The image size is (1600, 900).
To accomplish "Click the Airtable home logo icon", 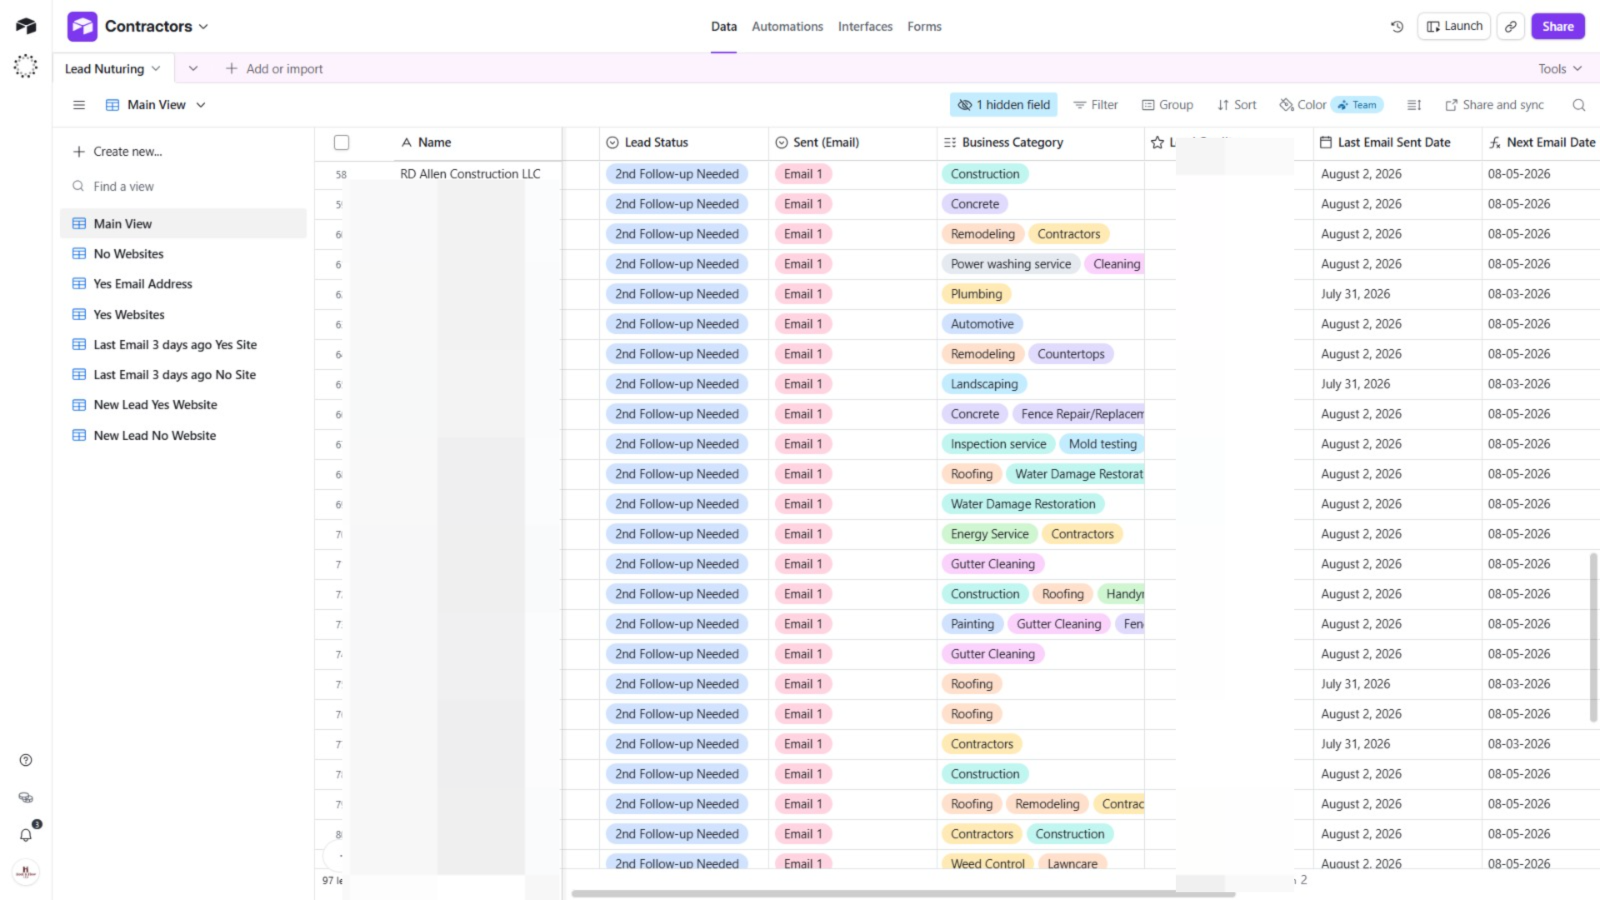I will 26,26.
